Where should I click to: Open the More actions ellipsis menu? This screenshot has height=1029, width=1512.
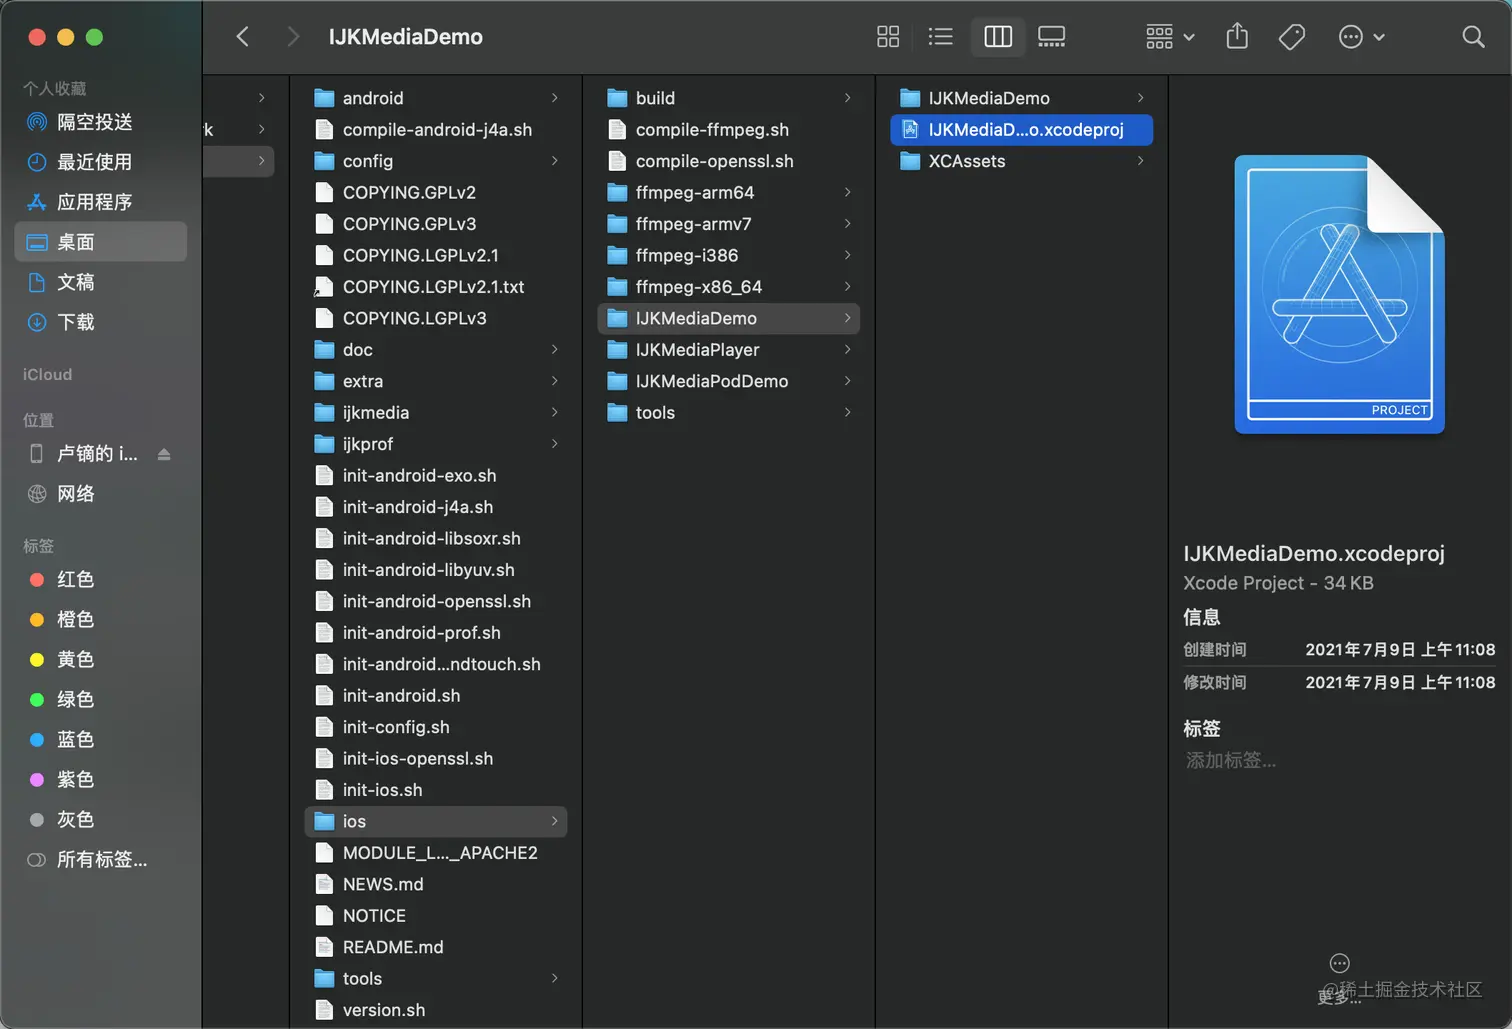tap(1361, 37)
